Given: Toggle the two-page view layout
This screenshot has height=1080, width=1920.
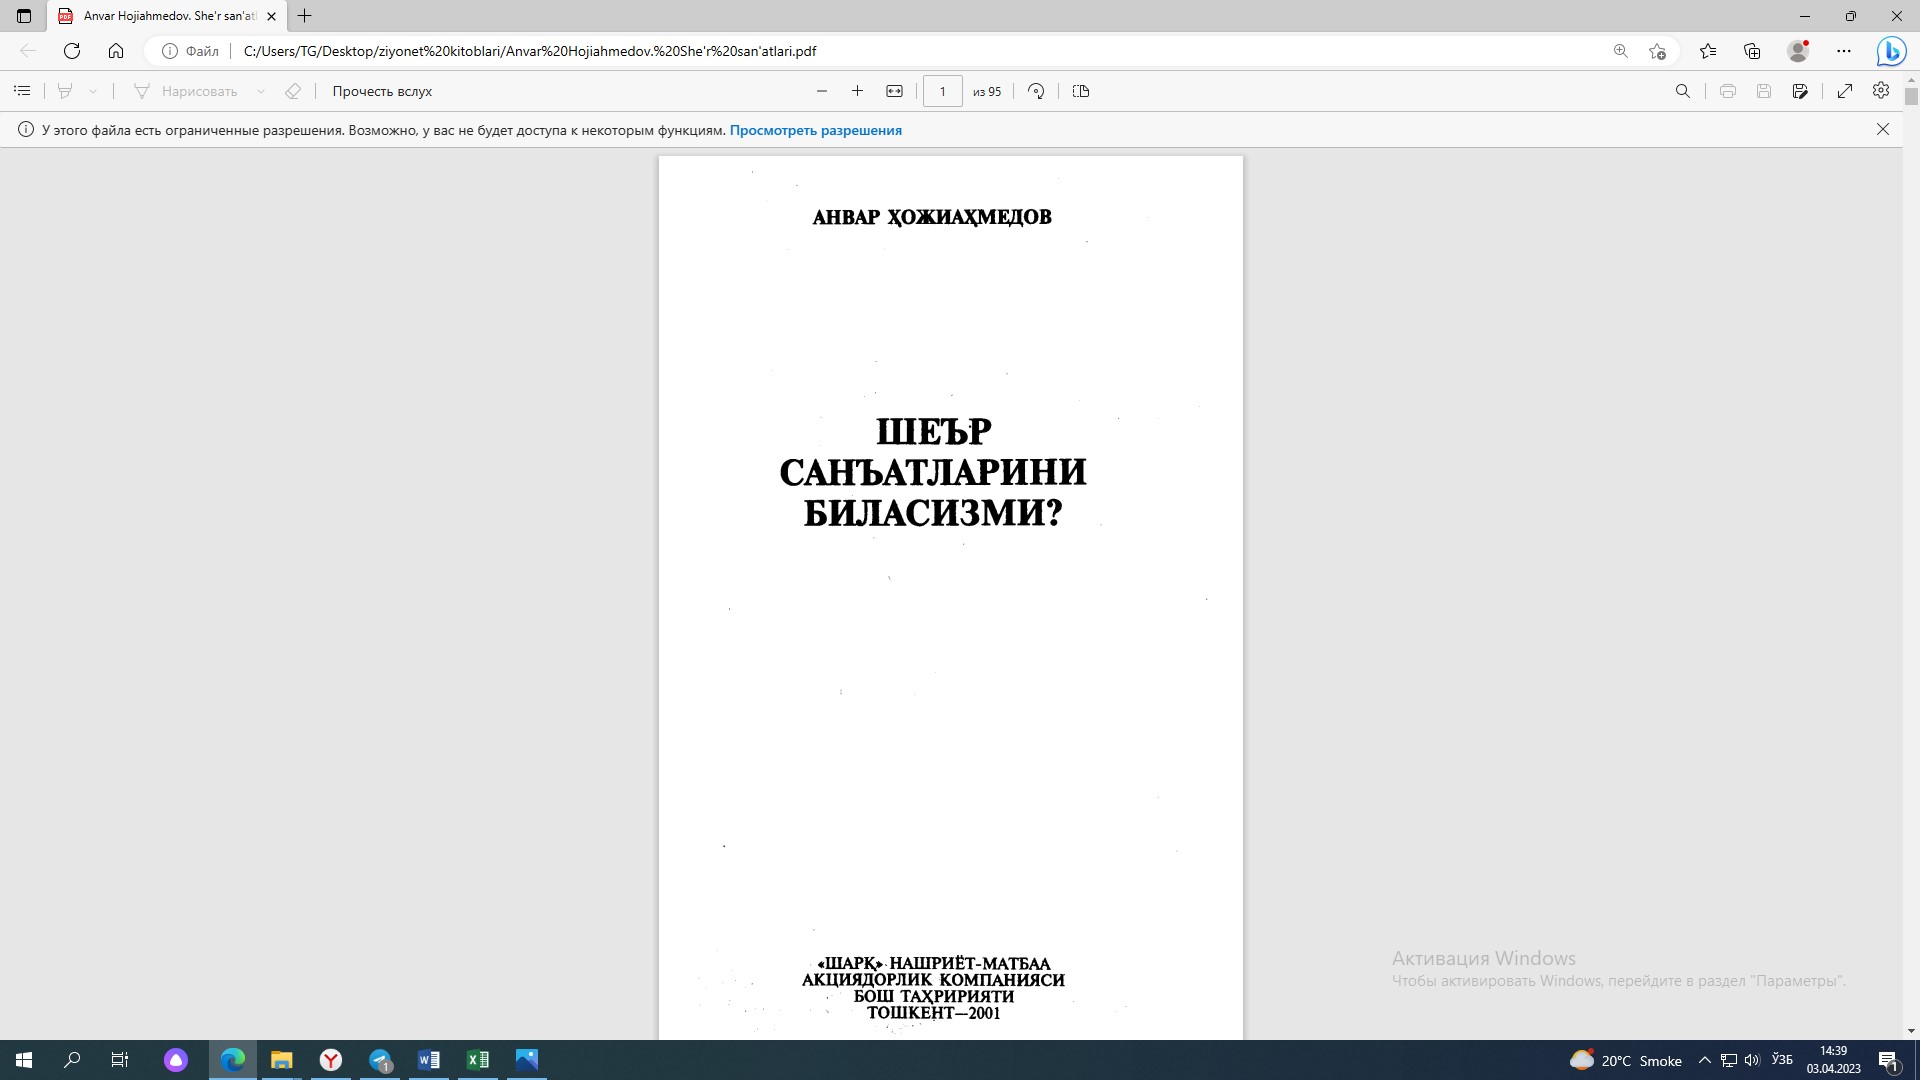Looking at the screenshot, I should point(1081,91).
